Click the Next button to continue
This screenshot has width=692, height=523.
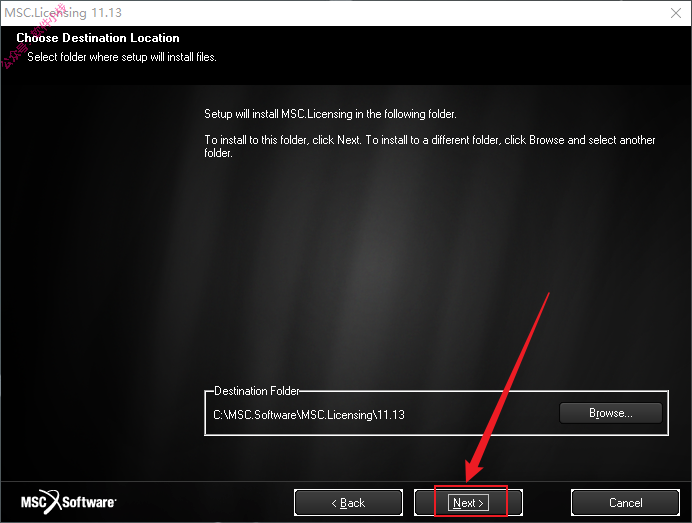pyautogui.click(x=468, y=502)
